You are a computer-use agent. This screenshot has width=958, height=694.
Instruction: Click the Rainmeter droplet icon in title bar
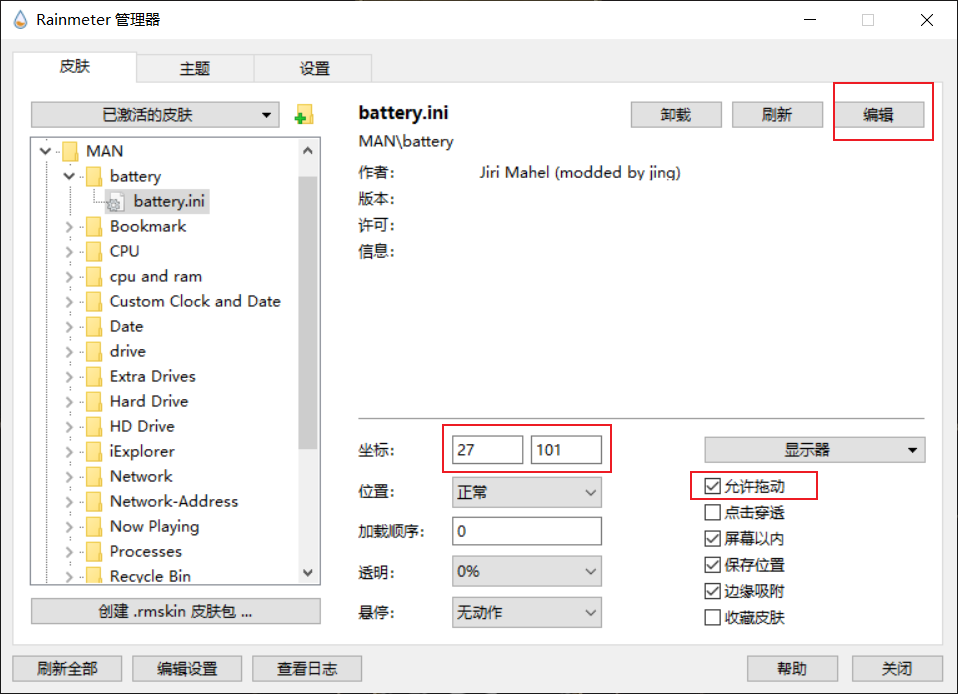[x=20, y=20]
